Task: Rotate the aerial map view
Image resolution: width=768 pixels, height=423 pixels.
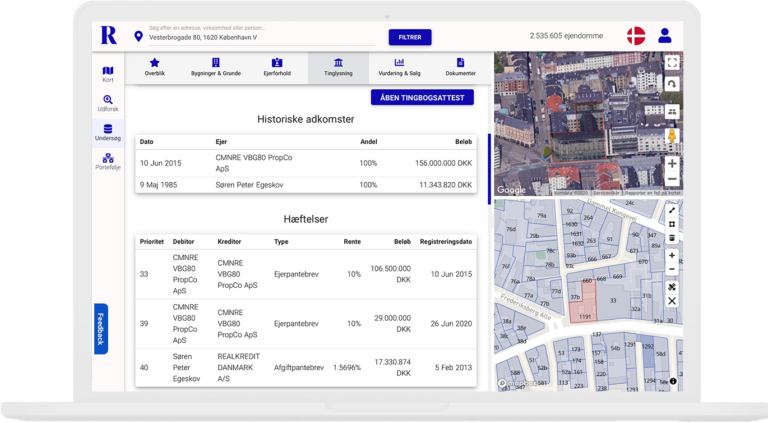Action: pyautogui.click(x=672, y=86)
